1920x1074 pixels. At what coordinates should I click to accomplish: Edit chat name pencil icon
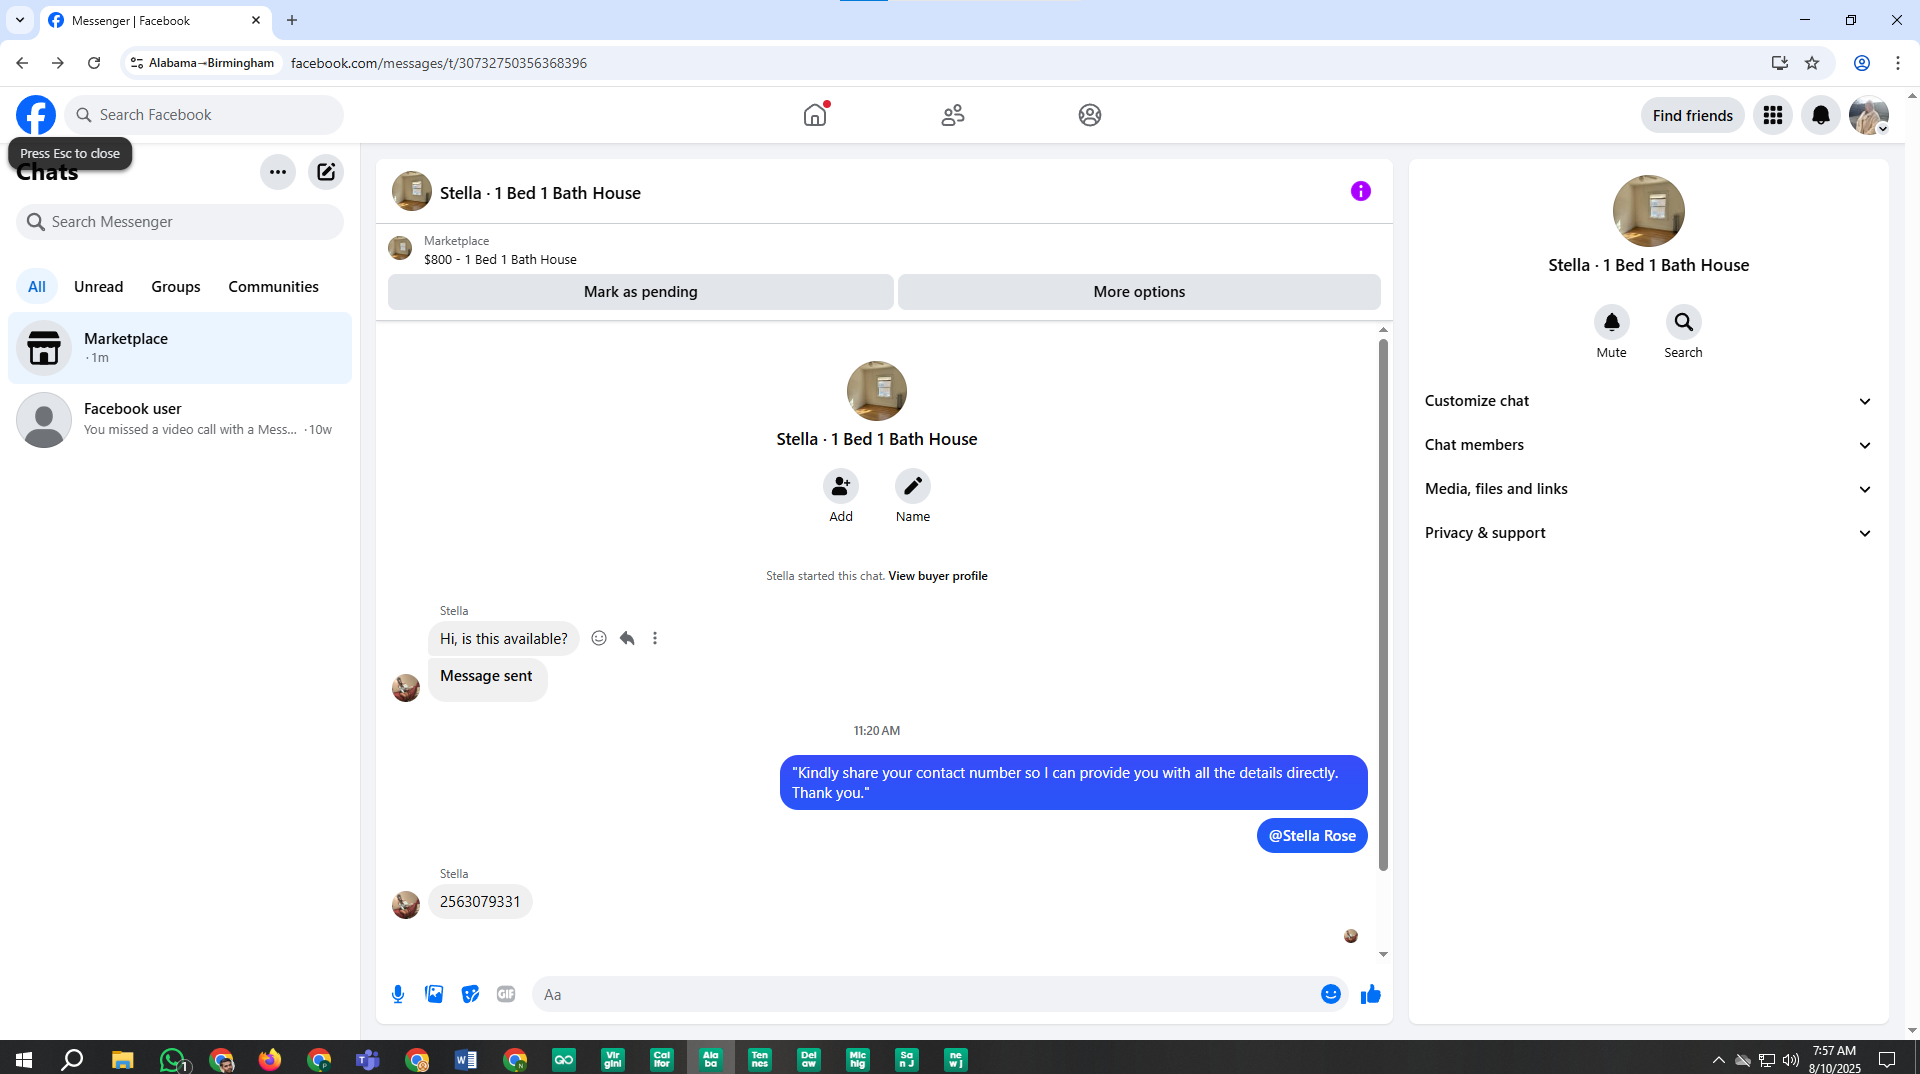tap(913, 486)
